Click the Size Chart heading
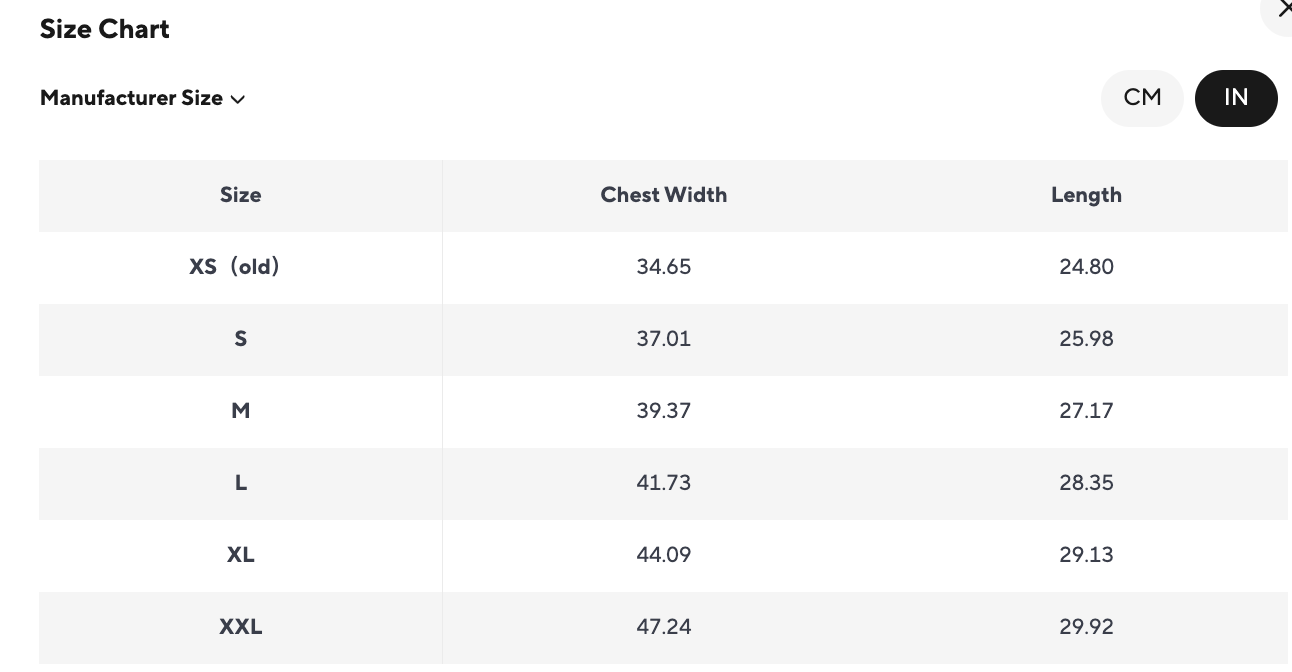Image resolution: width=1292 pixels, height=672 pixels. pos(105,29)
